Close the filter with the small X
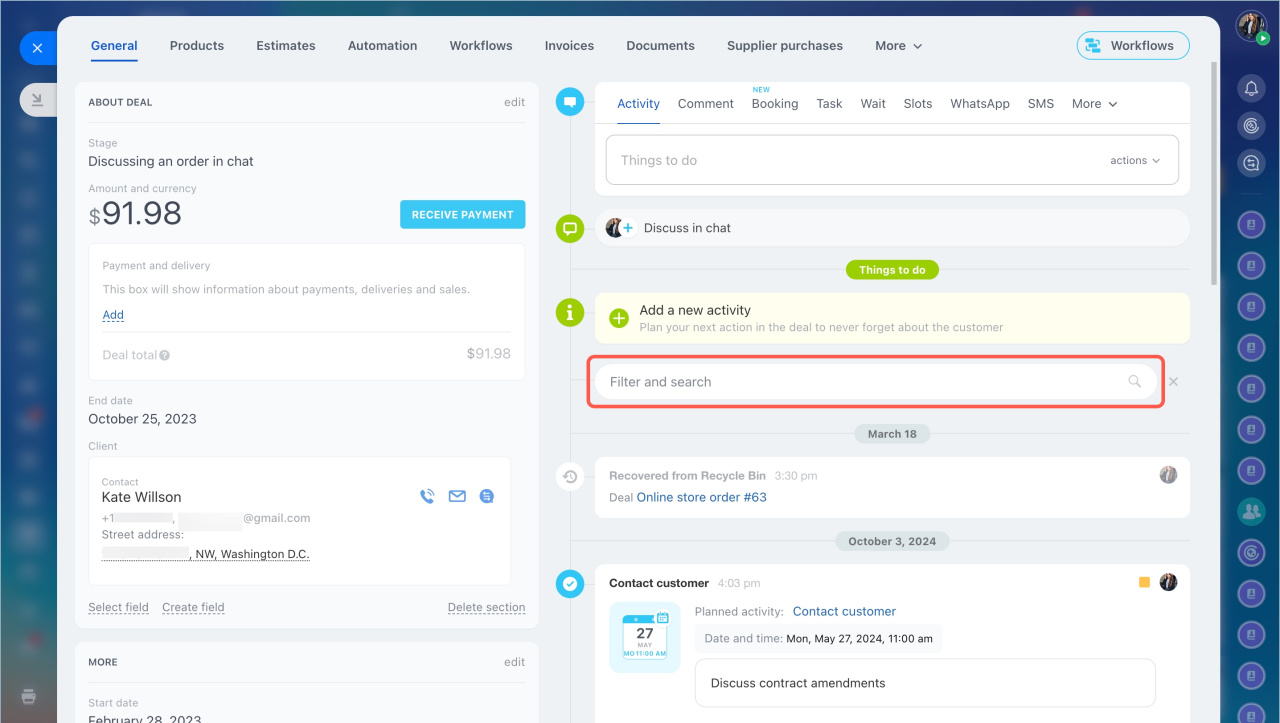The image size is (1280, 723). [x=1174, y=382]
